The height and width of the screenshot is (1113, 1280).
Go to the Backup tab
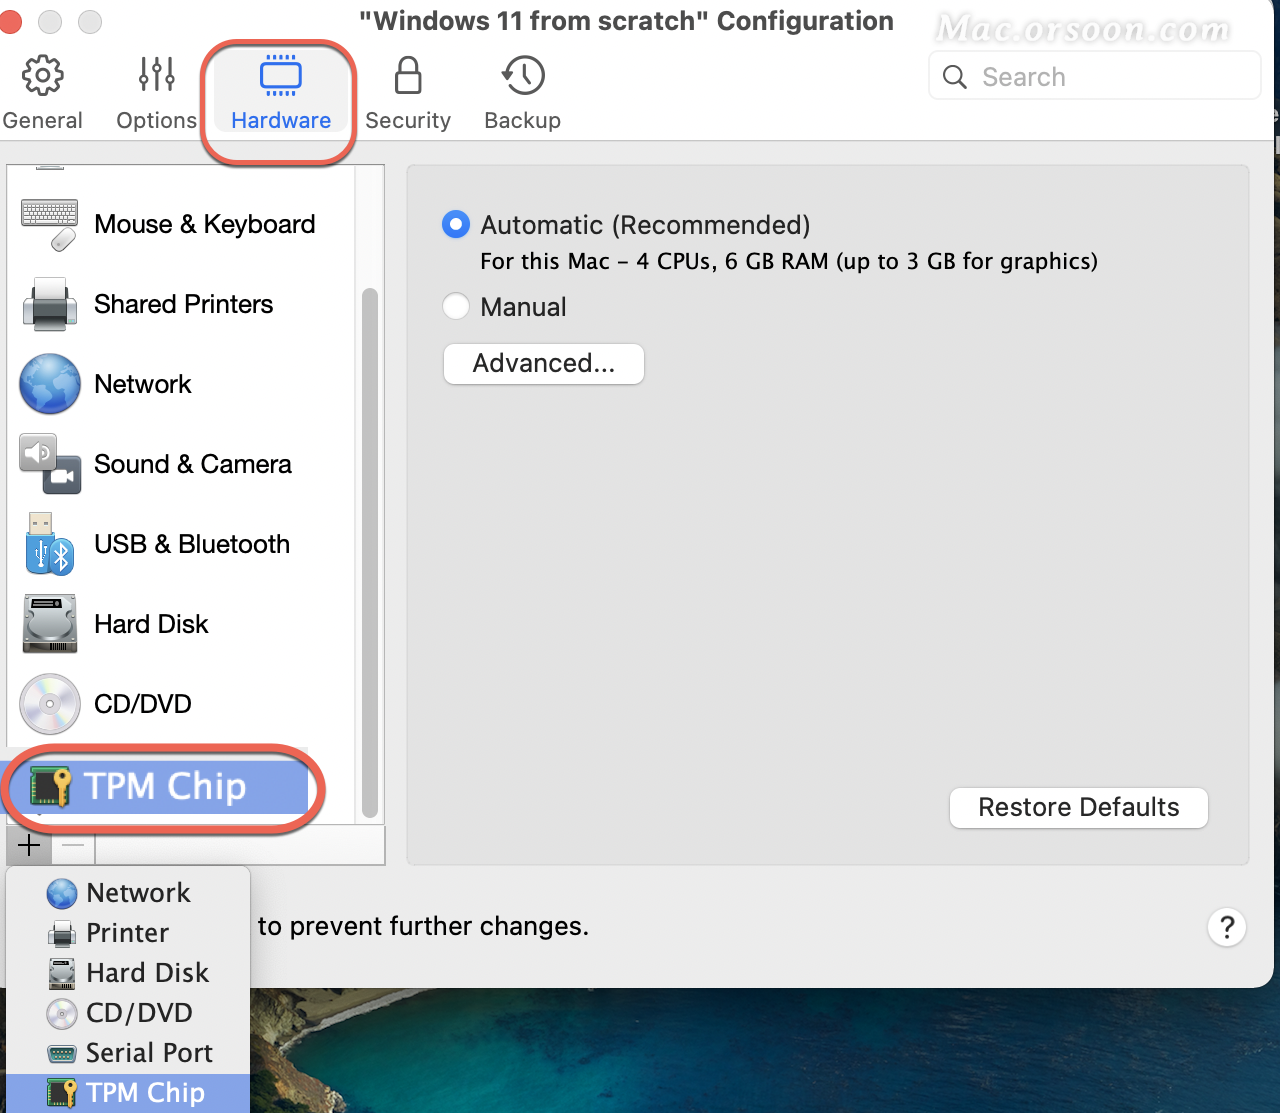(x=522, y=94)
